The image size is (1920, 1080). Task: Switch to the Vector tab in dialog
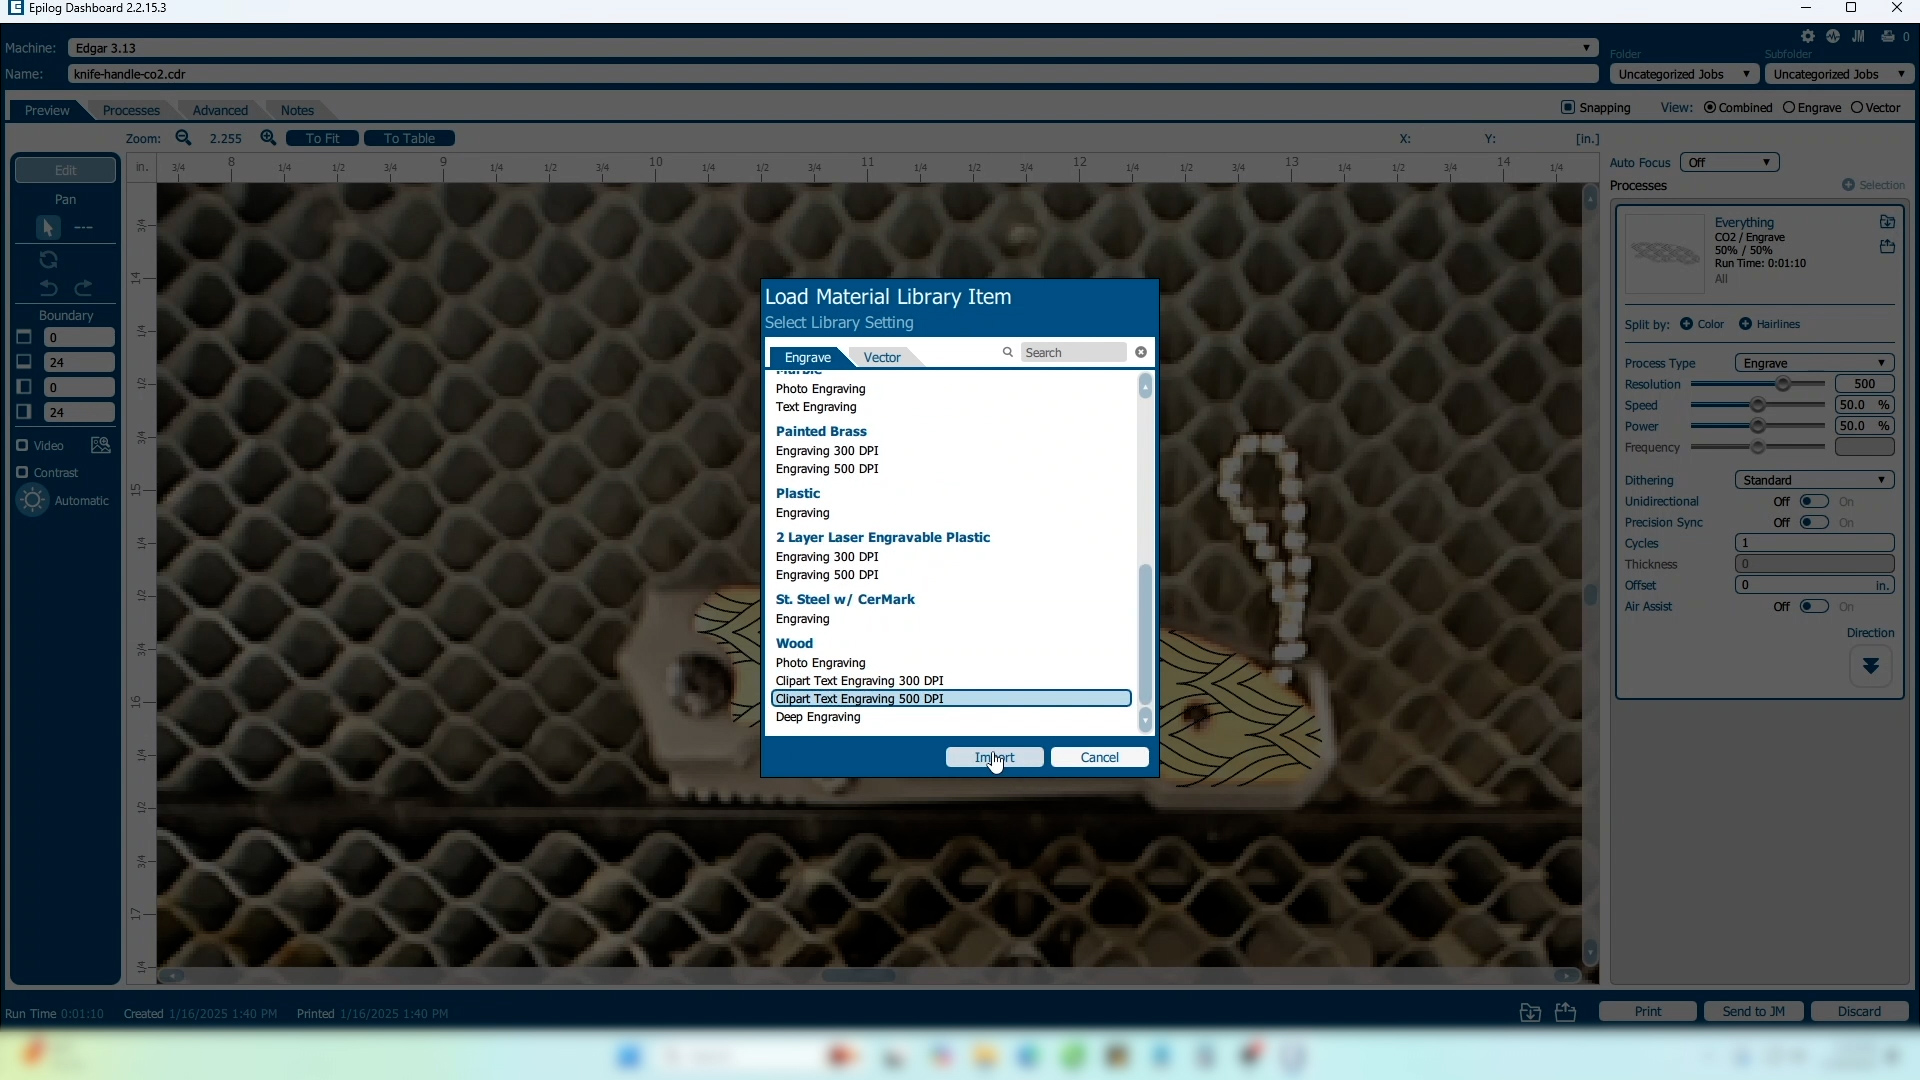coord(881,357)
